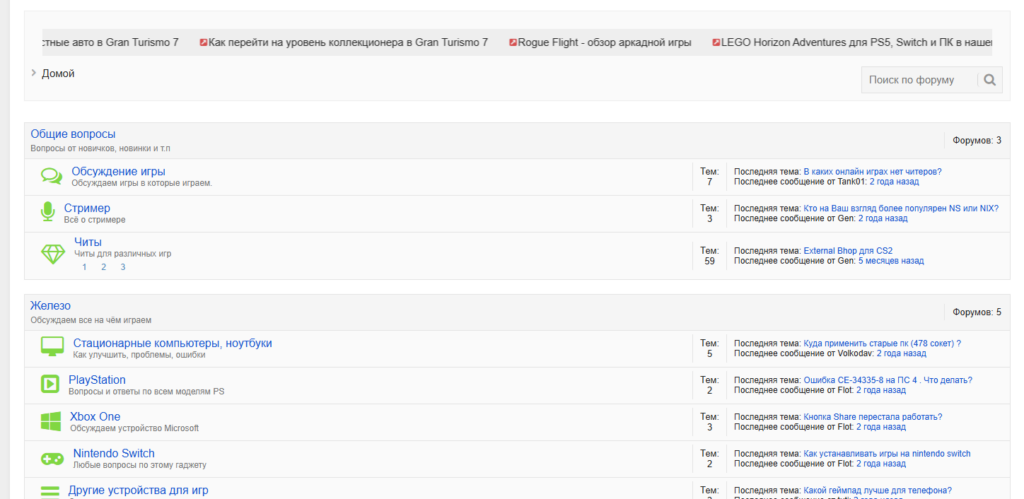
Task: Click the Windows logo icon beside Xbox One
Action: click(x=50, y=421)
